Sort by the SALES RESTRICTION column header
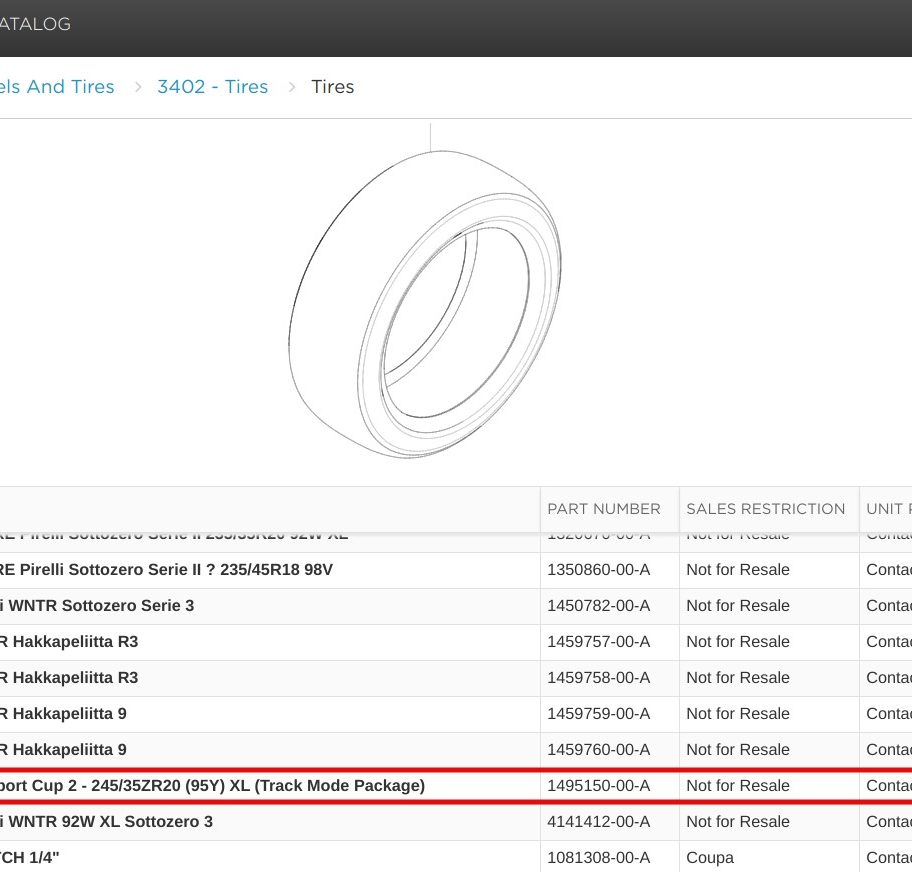Viewport: 912px width, 872px height. tap(765, 509)
